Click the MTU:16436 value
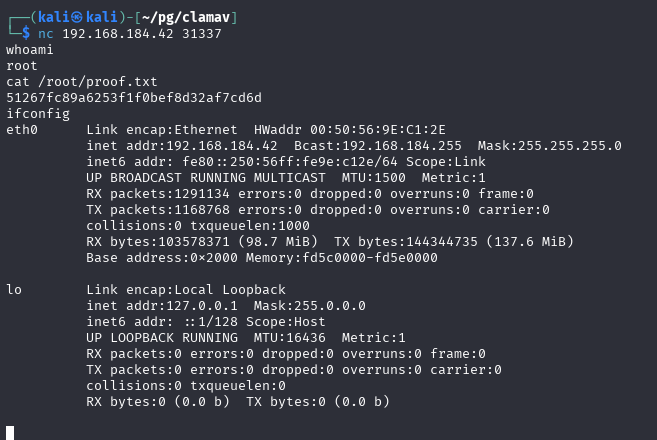Screen dimensions: 657x440 point(290,338)
